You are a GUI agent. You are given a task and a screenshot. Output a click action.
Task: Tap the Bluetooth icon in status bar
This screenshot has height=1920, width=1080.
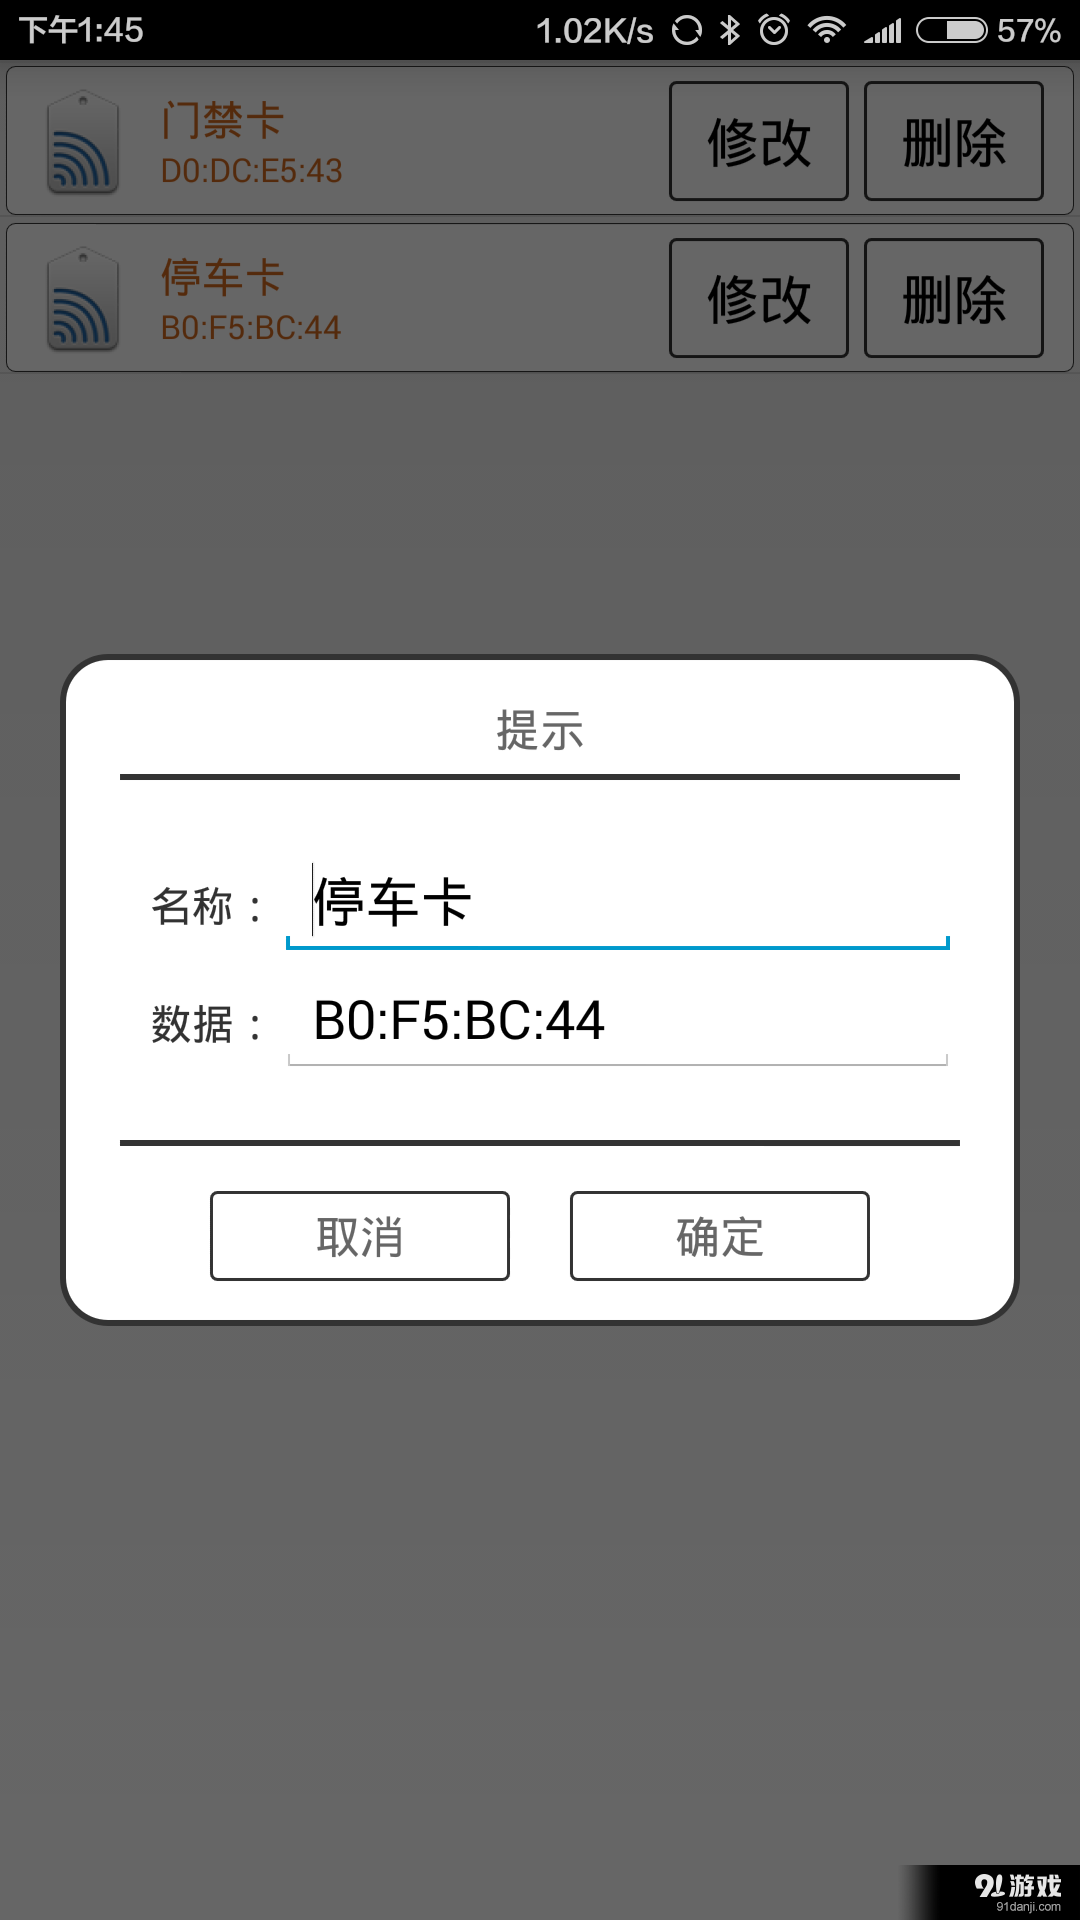pyautogui.click(x=730, y=30)
